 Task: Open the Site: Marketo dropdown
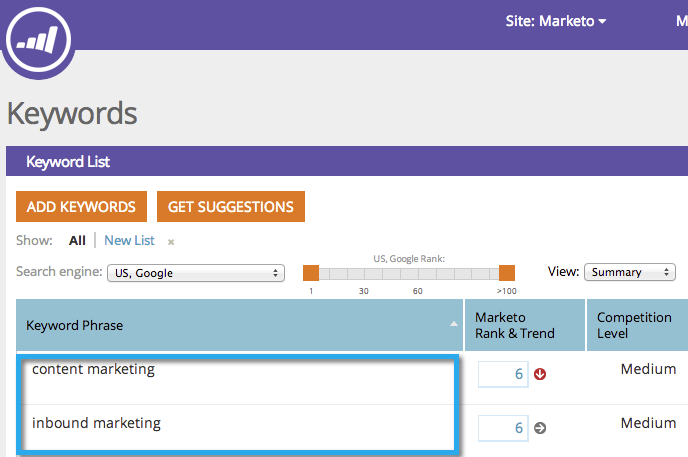[x=557, y=21]
